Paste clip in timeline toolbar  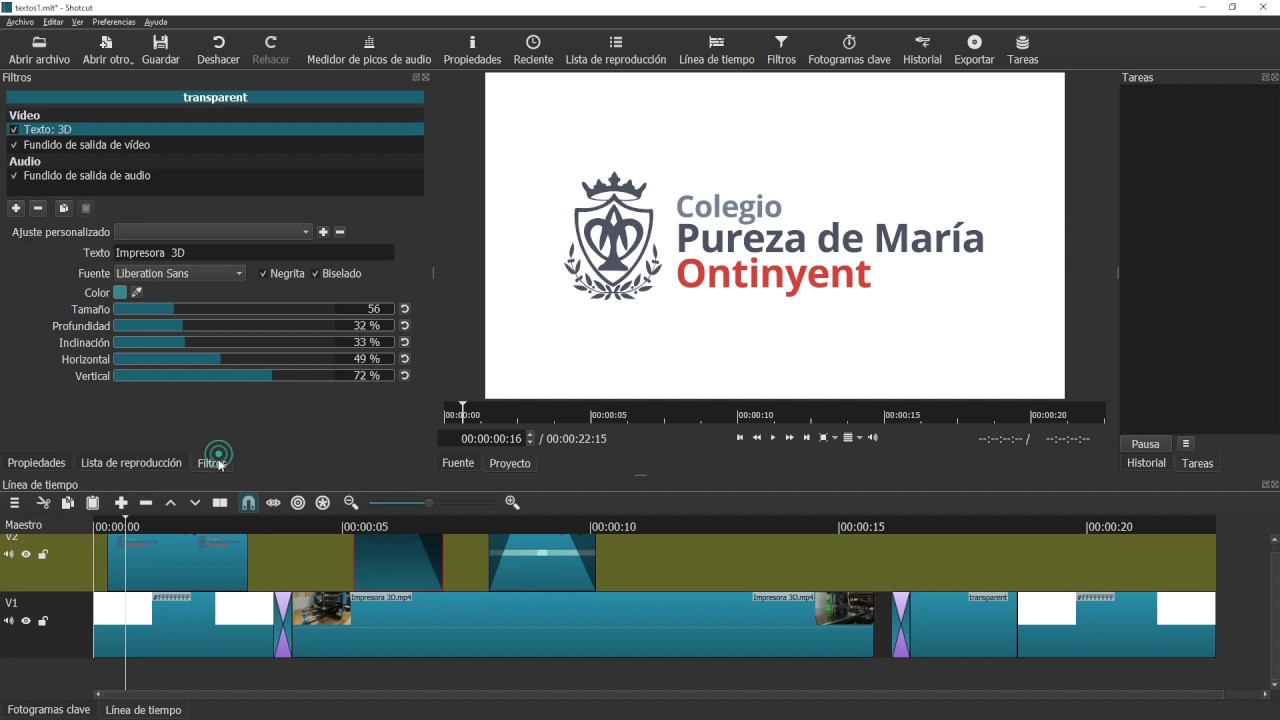(93, 503)
